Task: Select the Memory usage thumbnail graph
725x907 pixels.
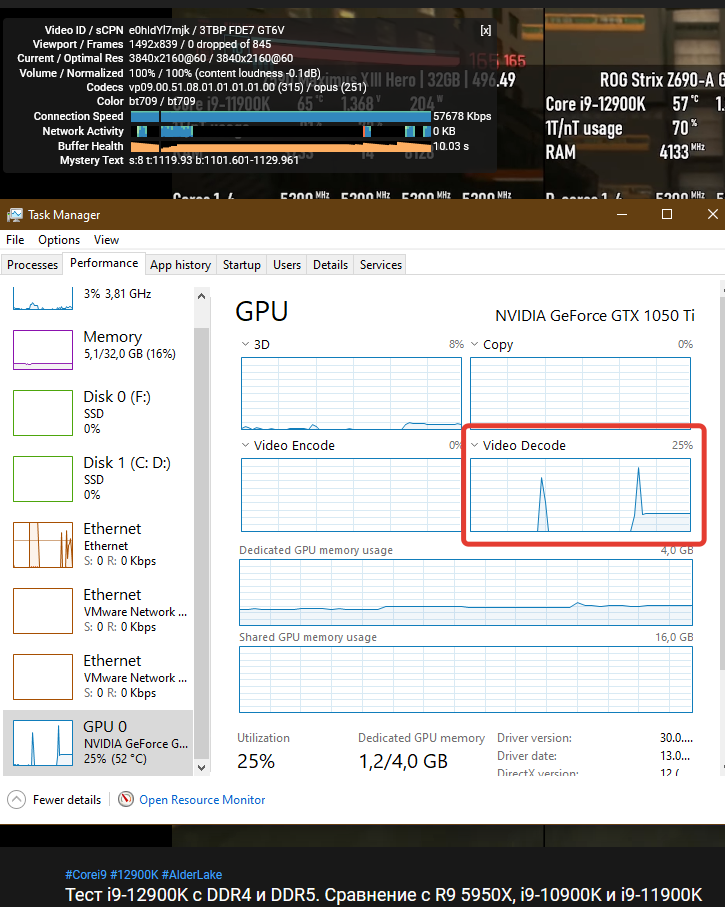Action: pos(43,349)
